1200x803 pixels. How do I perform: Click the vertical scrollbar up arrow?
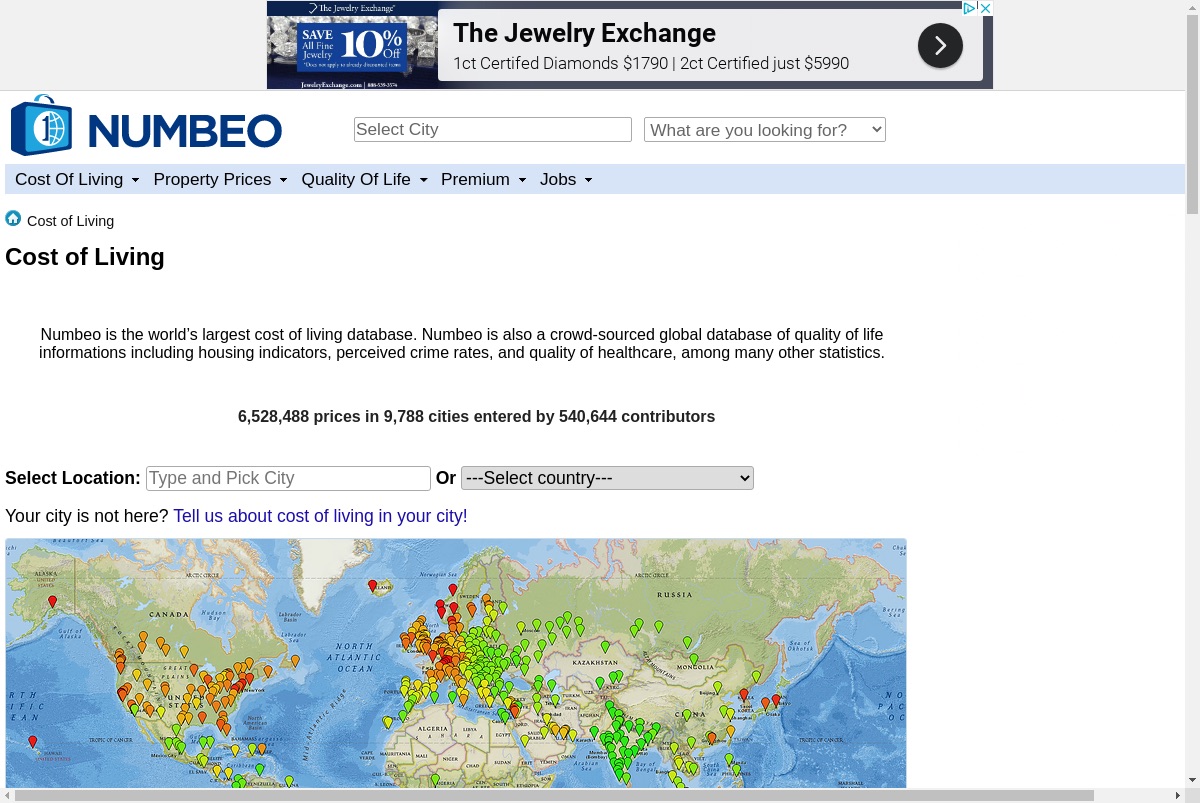(1192, 6)
